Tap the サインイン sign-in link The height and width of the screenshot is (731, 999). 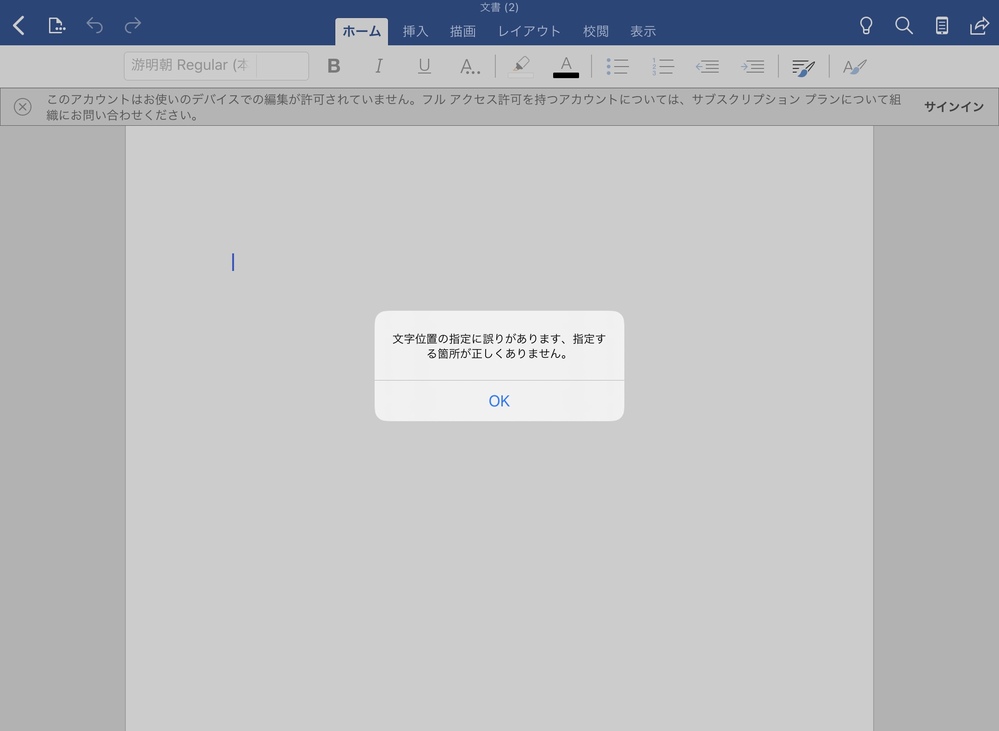953,107
